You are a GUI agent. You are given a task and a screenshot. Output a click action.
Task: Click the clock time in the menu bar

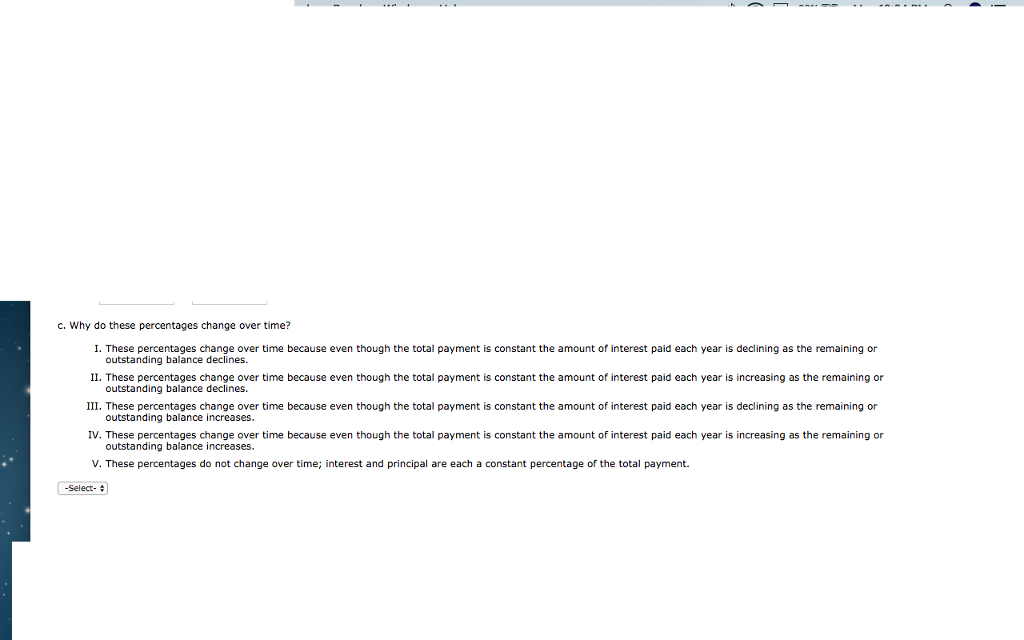(x=903, y=4)
